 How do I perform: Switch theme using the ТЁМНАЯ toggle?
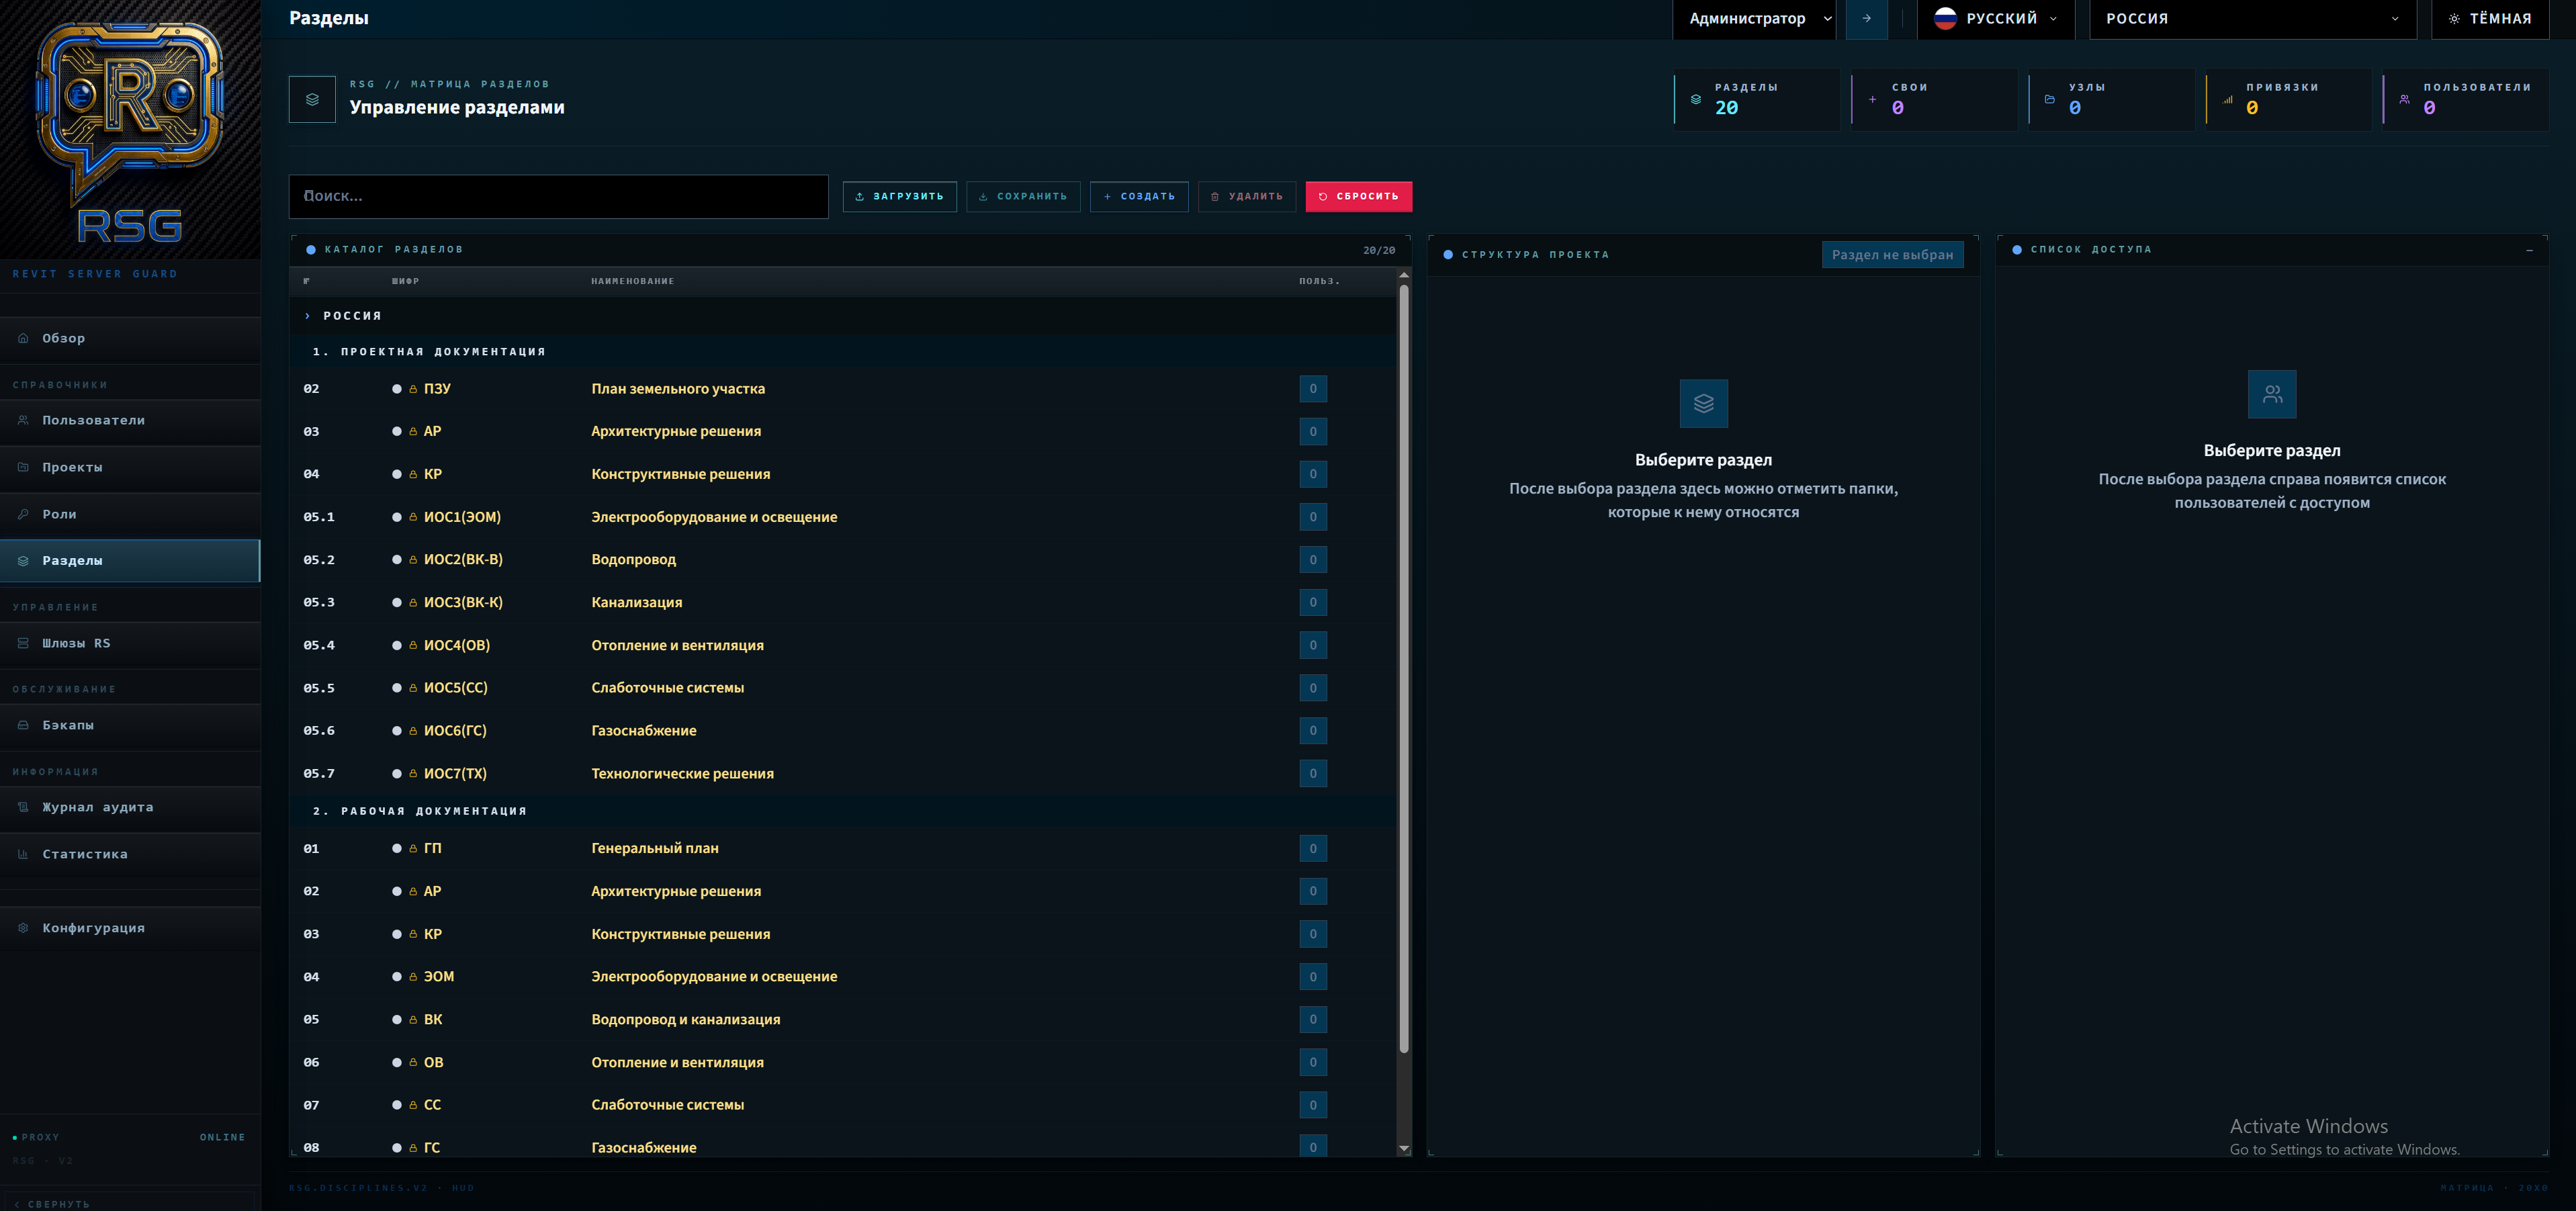pos(2490,18)
